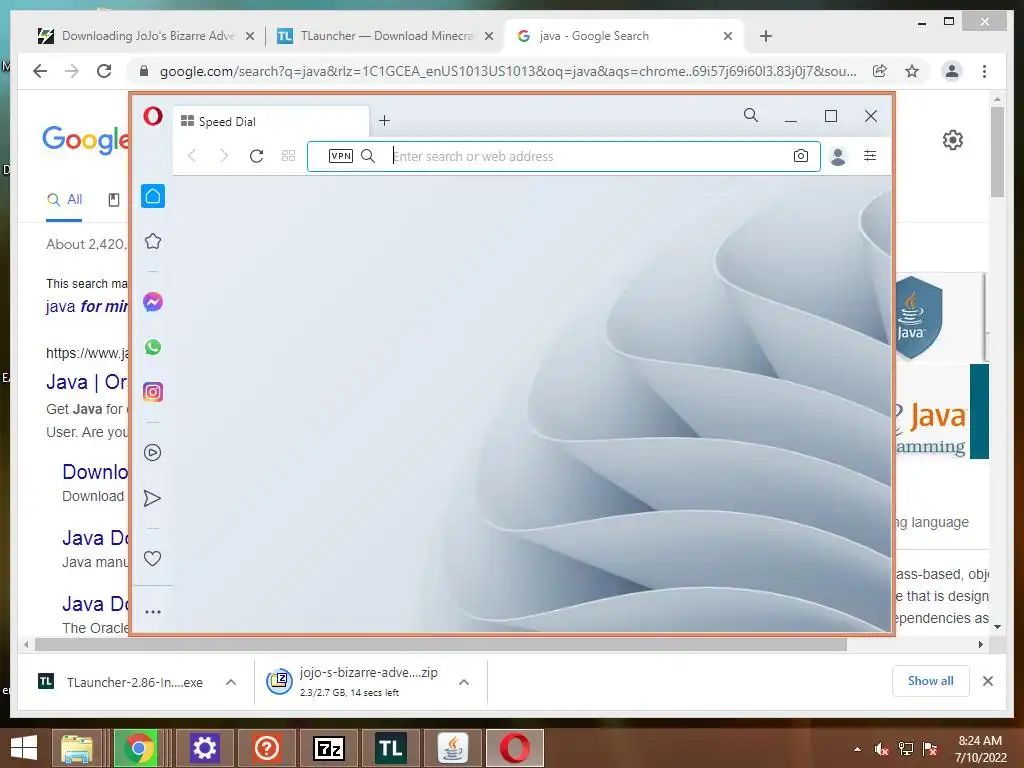Open Opera search tabs magnifier

[751, 116]
